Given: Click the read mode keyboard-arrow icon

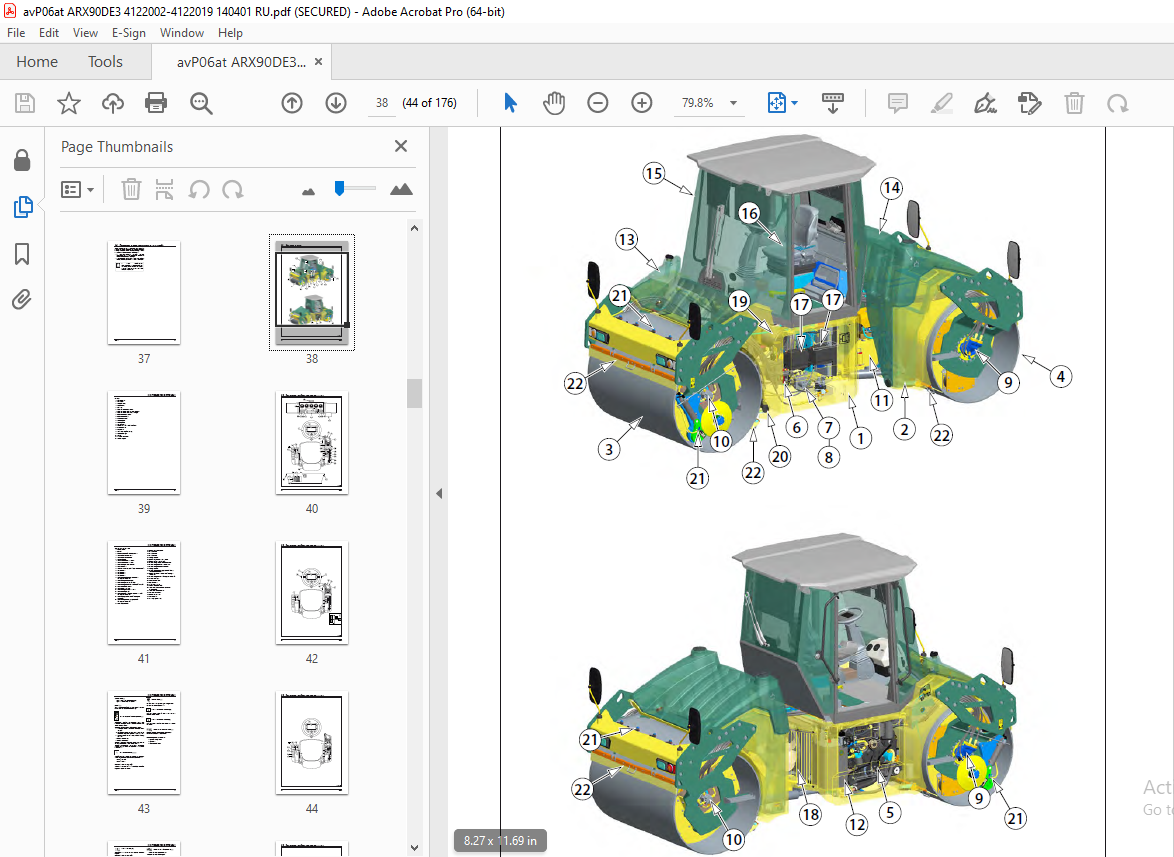Looking at the screenshot, I should click(x=833, y=103).
